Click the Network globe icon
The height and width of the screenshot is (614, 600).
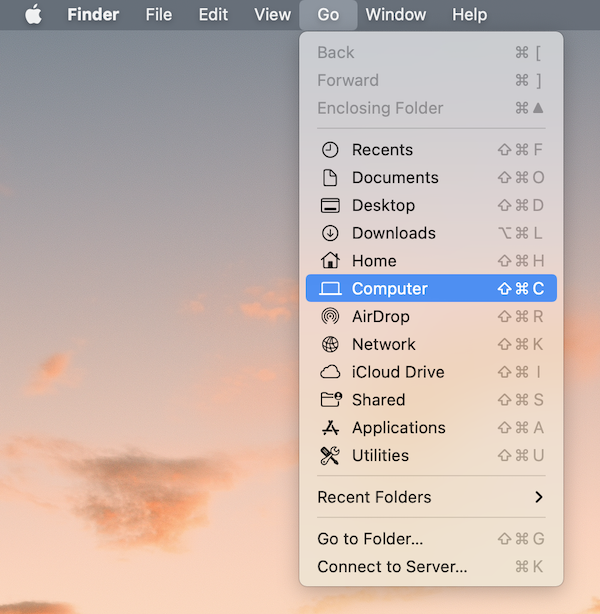[x=330, y=344]
